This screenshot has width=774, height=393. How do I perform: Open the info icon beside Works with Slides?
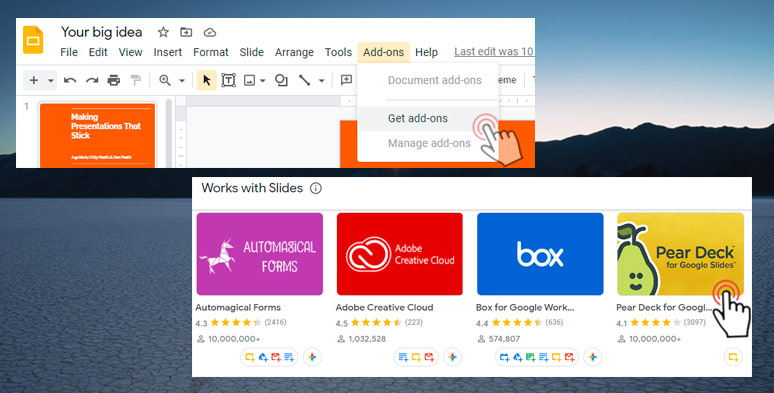coord(315,188)
